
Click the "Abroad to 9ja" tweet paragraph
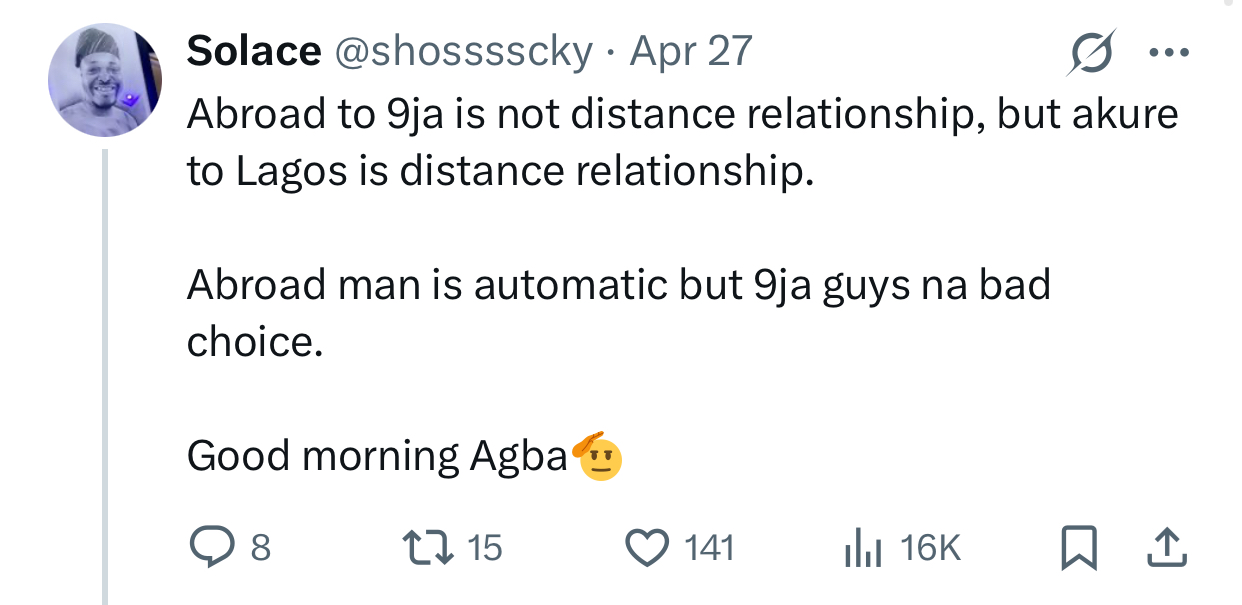(x=682, y=143)
